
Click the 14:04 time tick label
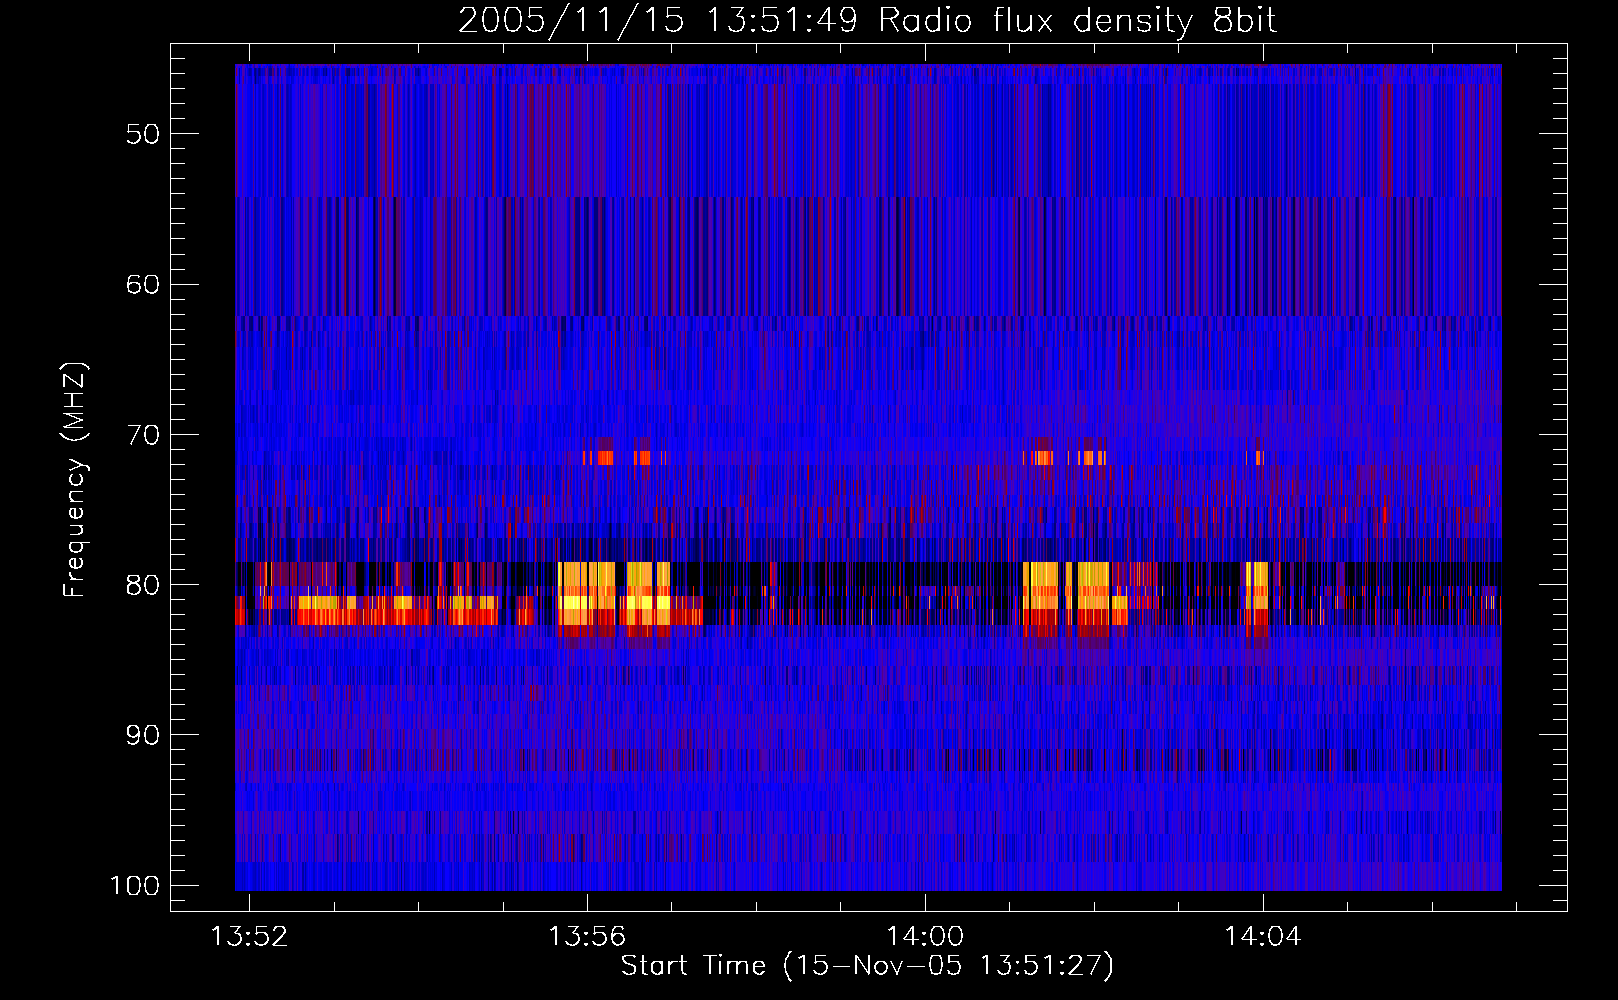click(x=1263, y=936)
